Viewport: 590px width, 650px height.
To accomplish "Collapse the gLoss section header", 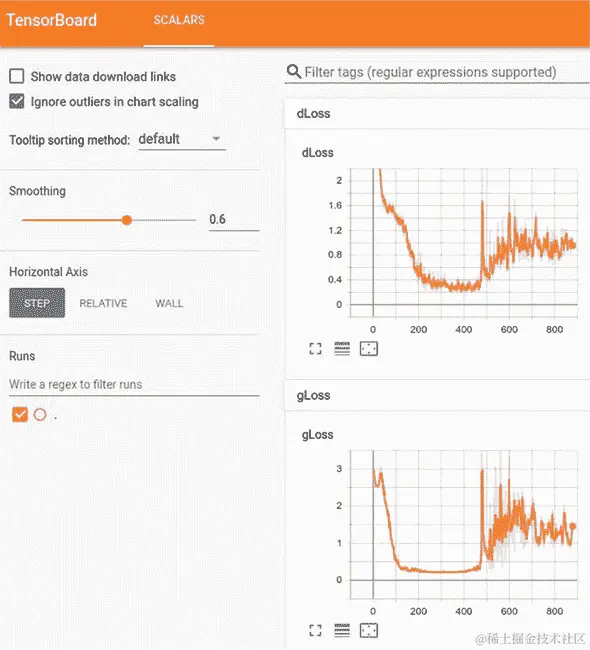I will tap(437, 395).
